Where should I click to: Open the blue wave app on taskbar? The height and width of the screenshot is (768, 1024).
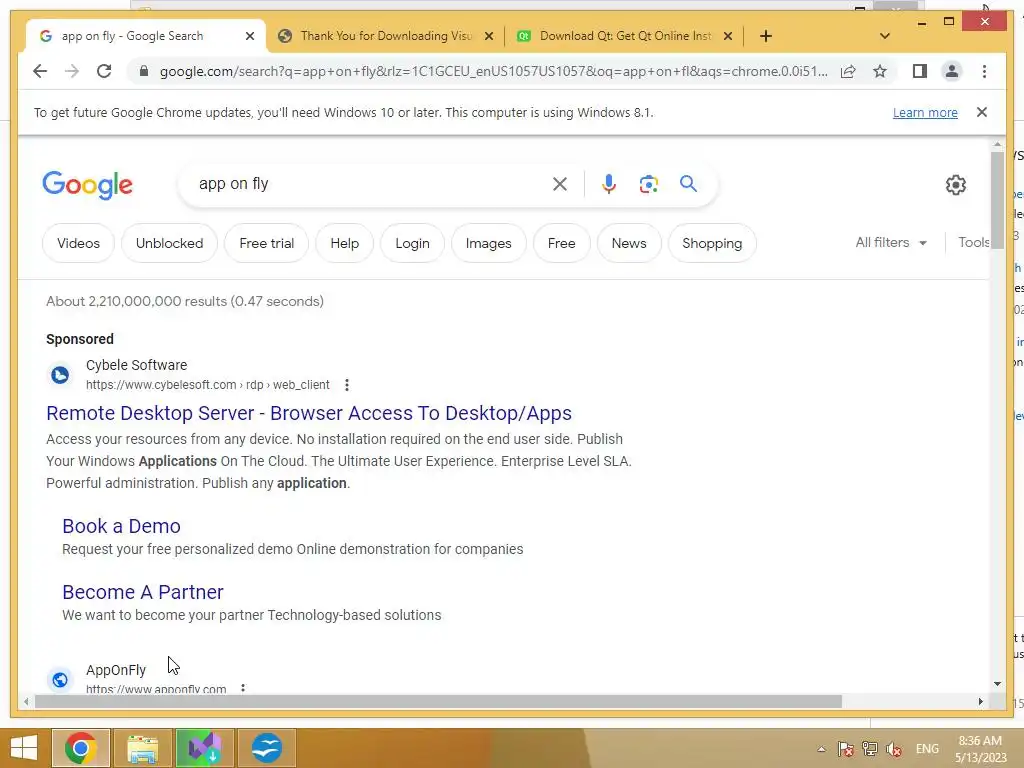point(266,748)
